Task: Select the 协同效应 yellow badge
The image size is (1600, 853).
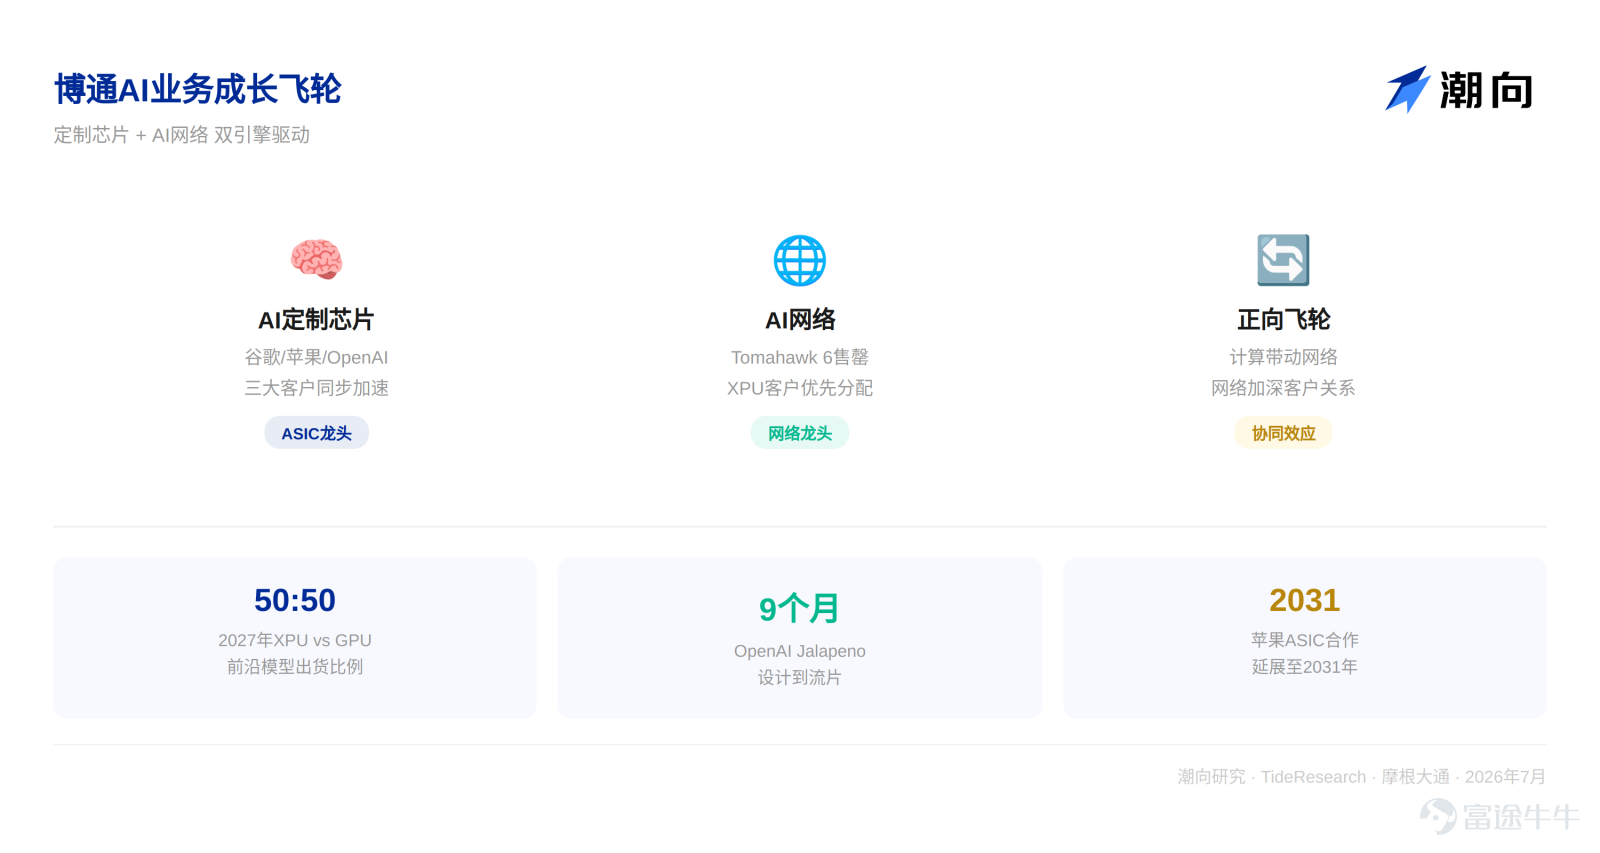Action: click(1283, 433)
